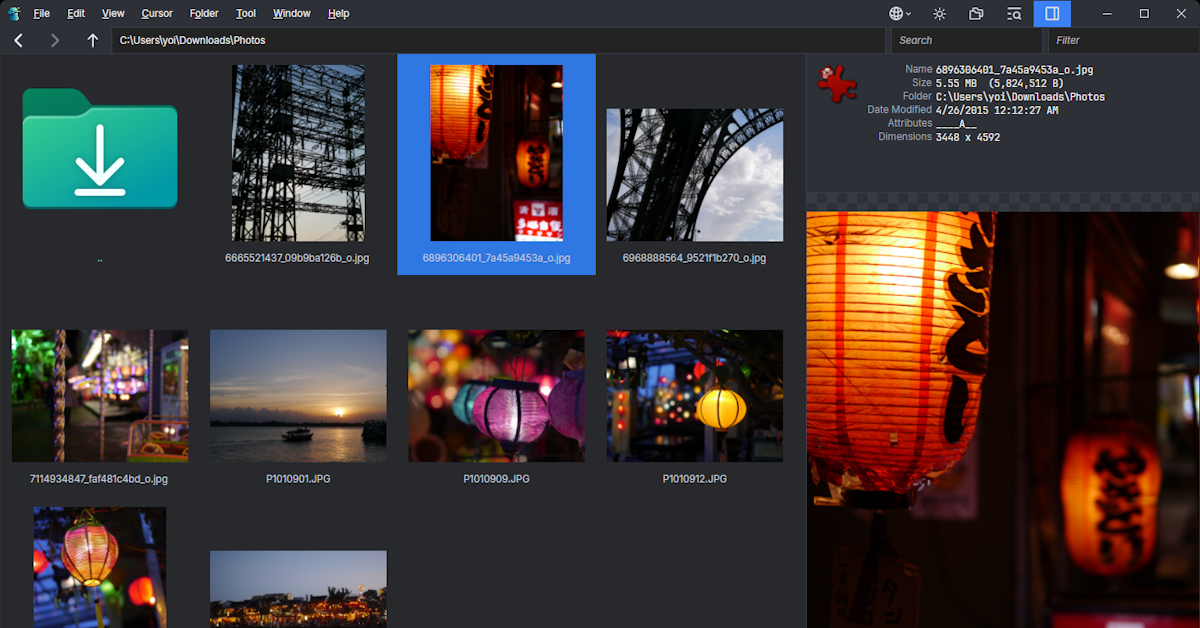
Task: Open the Help menu
Action: (x=339, y=14)
